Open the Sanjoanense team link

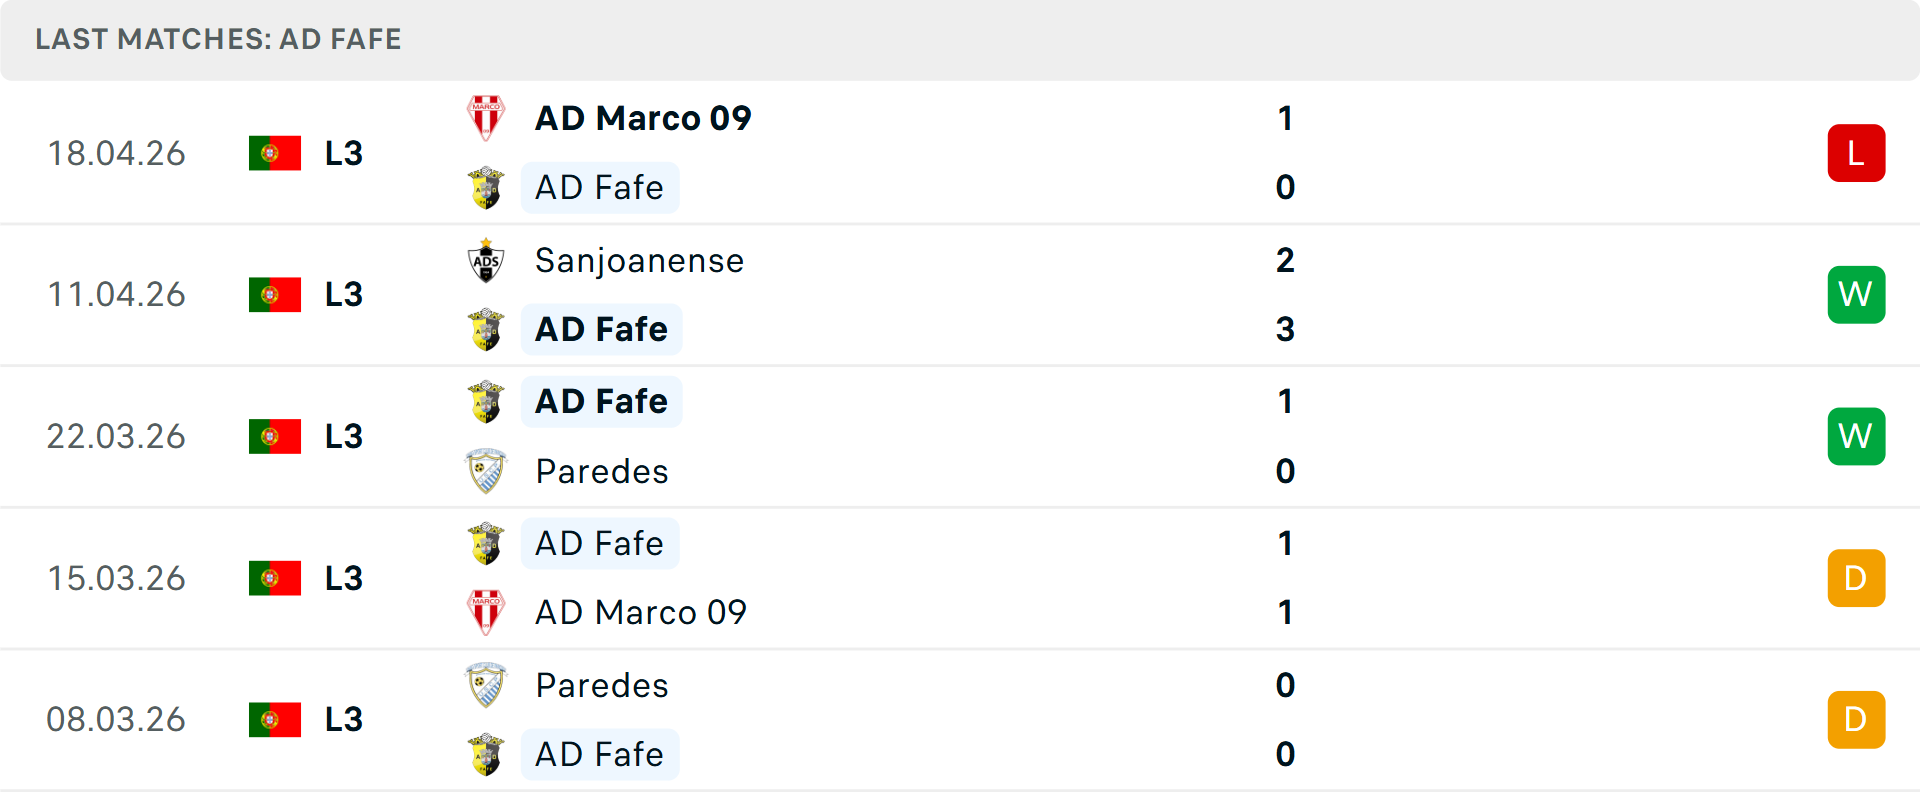(639, 261)
